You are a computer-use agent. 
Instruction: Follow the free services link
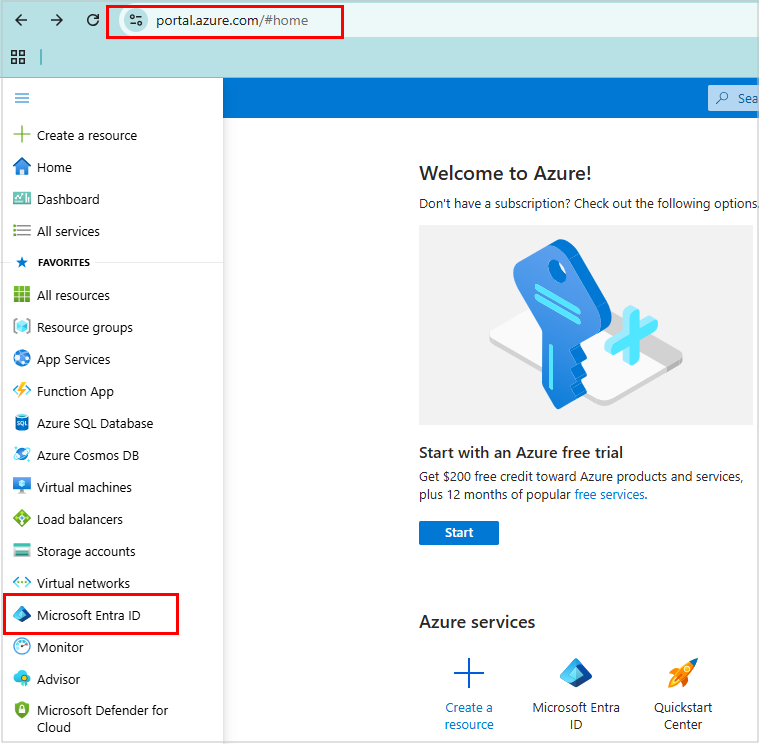pyautogui.click(x=609, y=495)
